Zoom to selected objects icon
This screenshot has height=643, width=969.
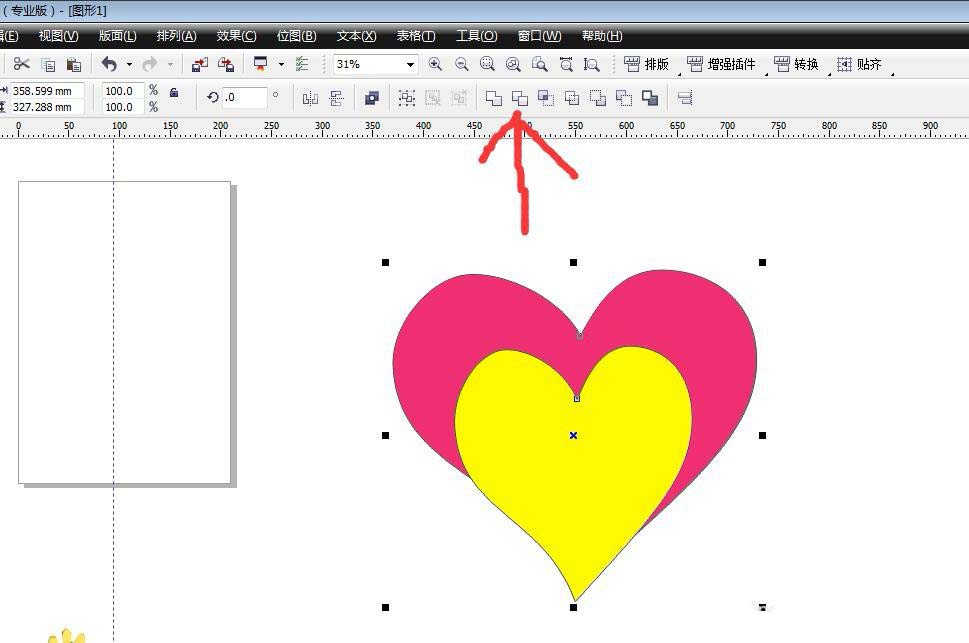click(487, 64)
